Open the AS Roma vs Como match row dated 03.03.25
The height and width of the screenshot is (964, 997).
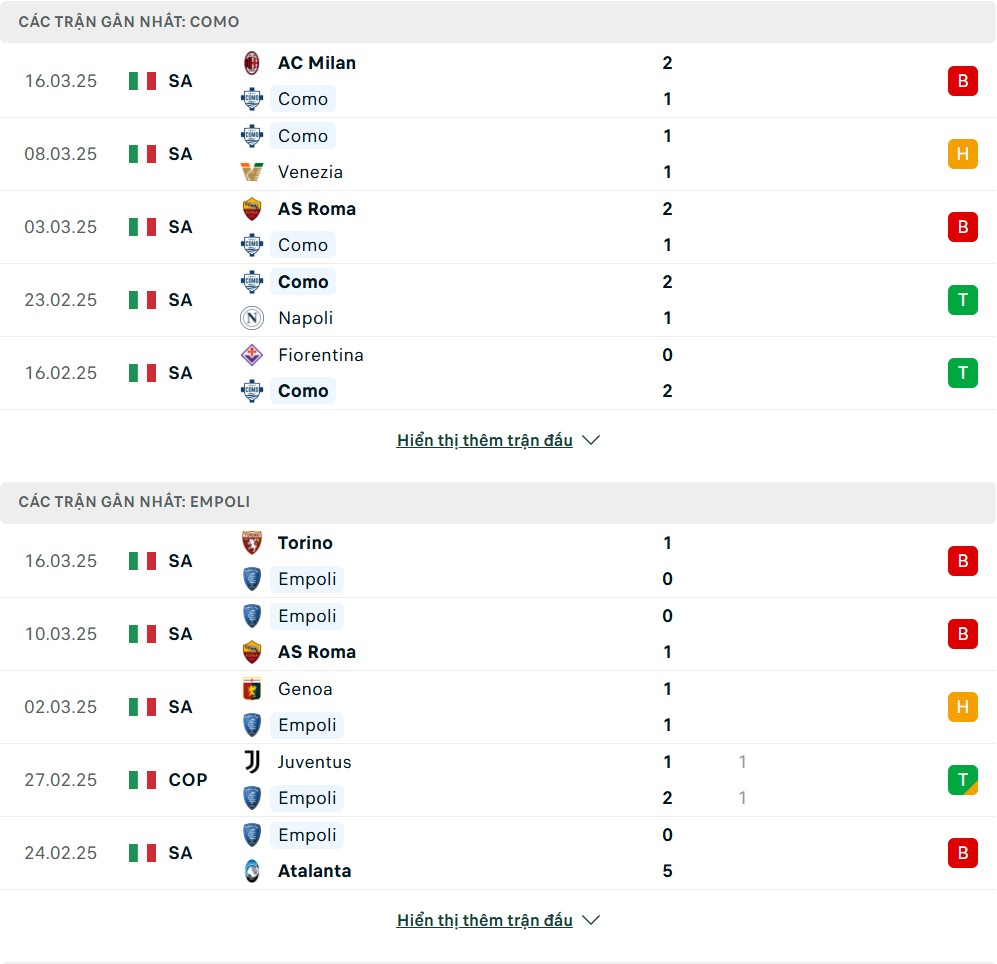[x=498, y=227]
